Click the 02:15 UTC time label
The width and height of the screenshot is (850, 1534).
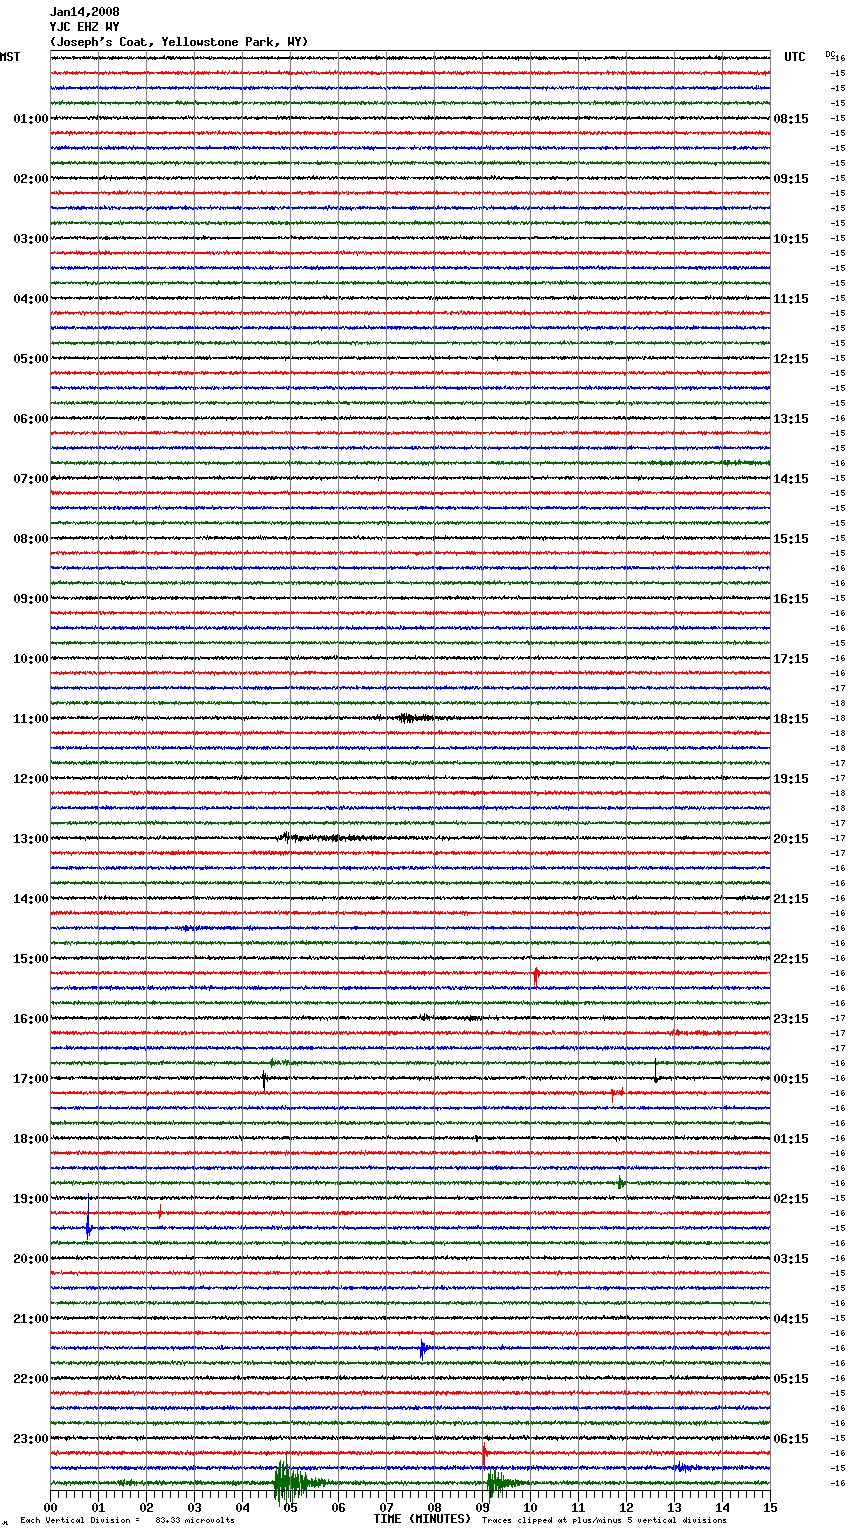click(791, 1199)
